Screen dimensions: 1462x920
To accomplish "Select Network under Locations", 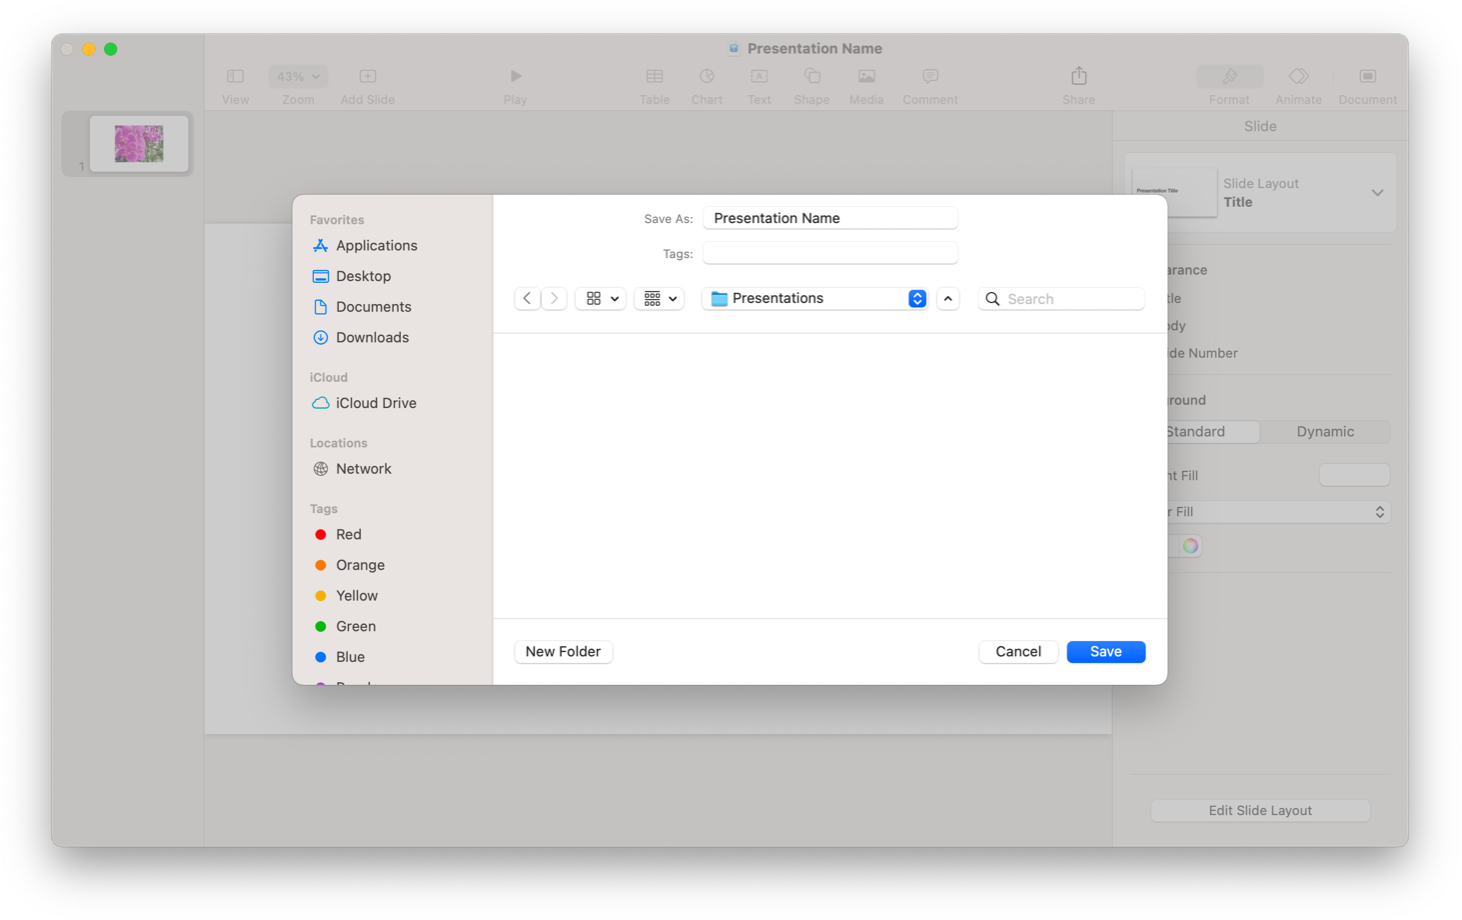I will pos(351,469).
